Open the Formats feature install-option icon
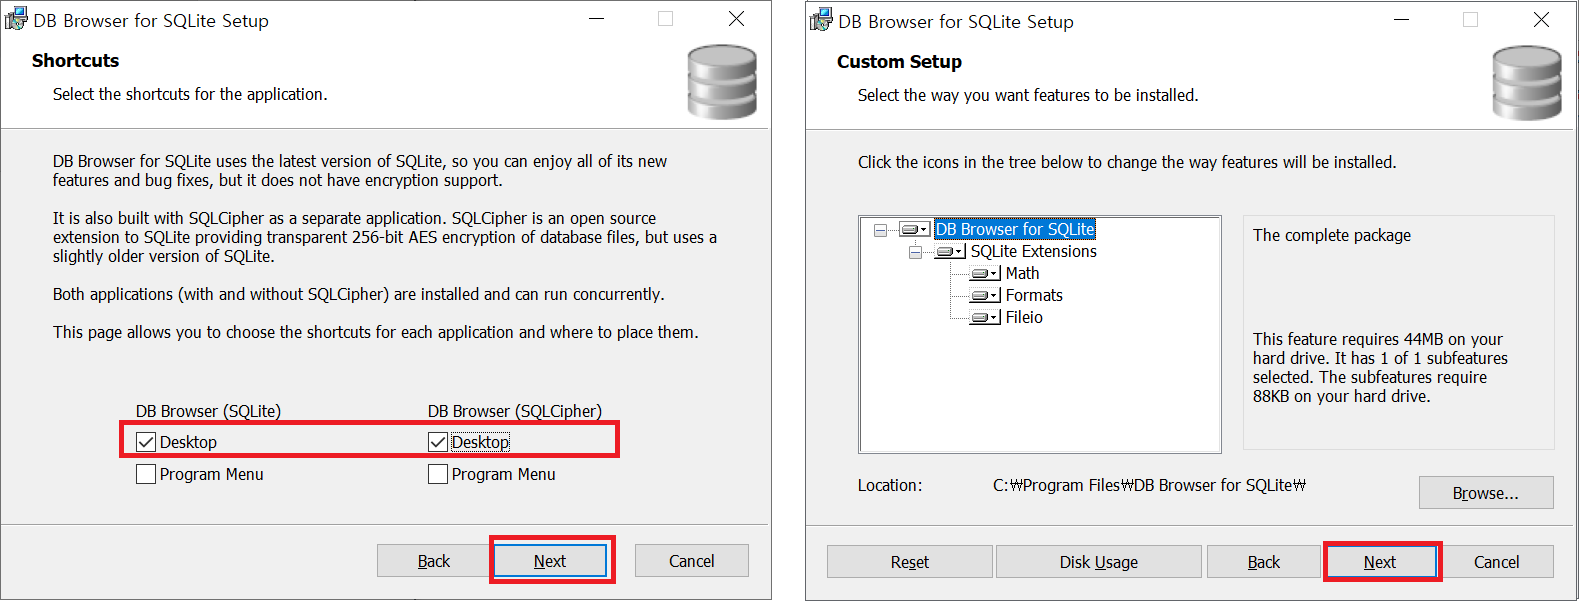The width and height of the screenshot is (1581, 601). click(985, 295)
